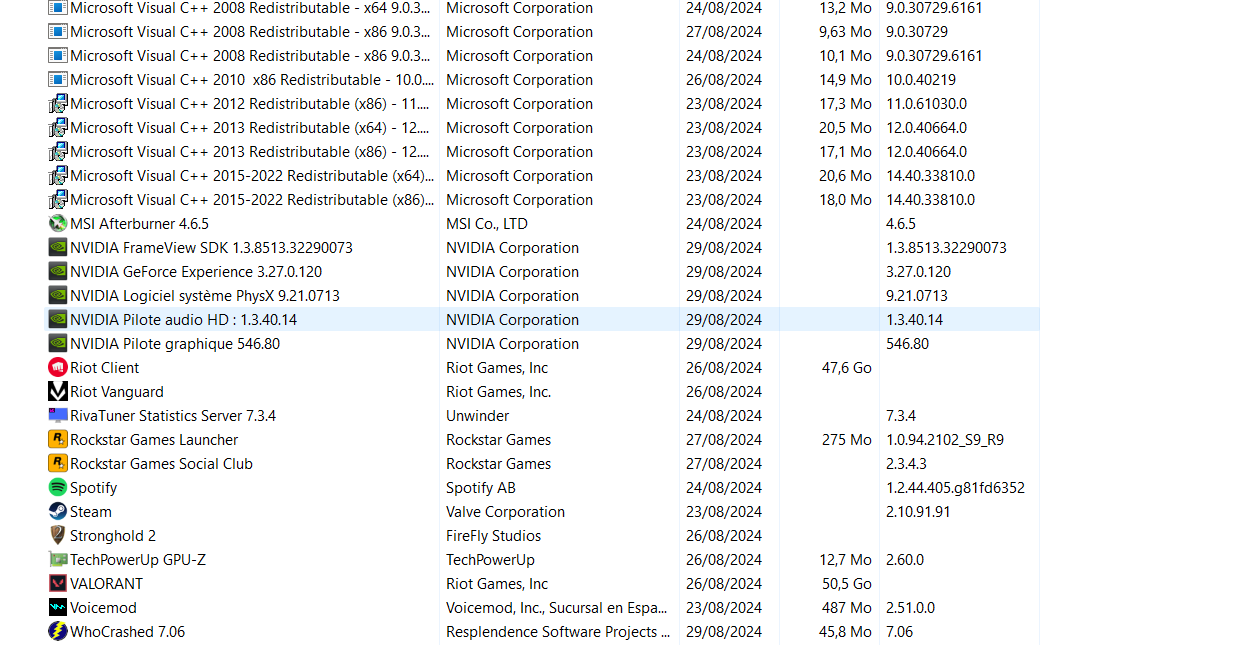Click the '9,63 Mo' size cell
This screenshot has height=645, width=1251.
click(845, 32)
